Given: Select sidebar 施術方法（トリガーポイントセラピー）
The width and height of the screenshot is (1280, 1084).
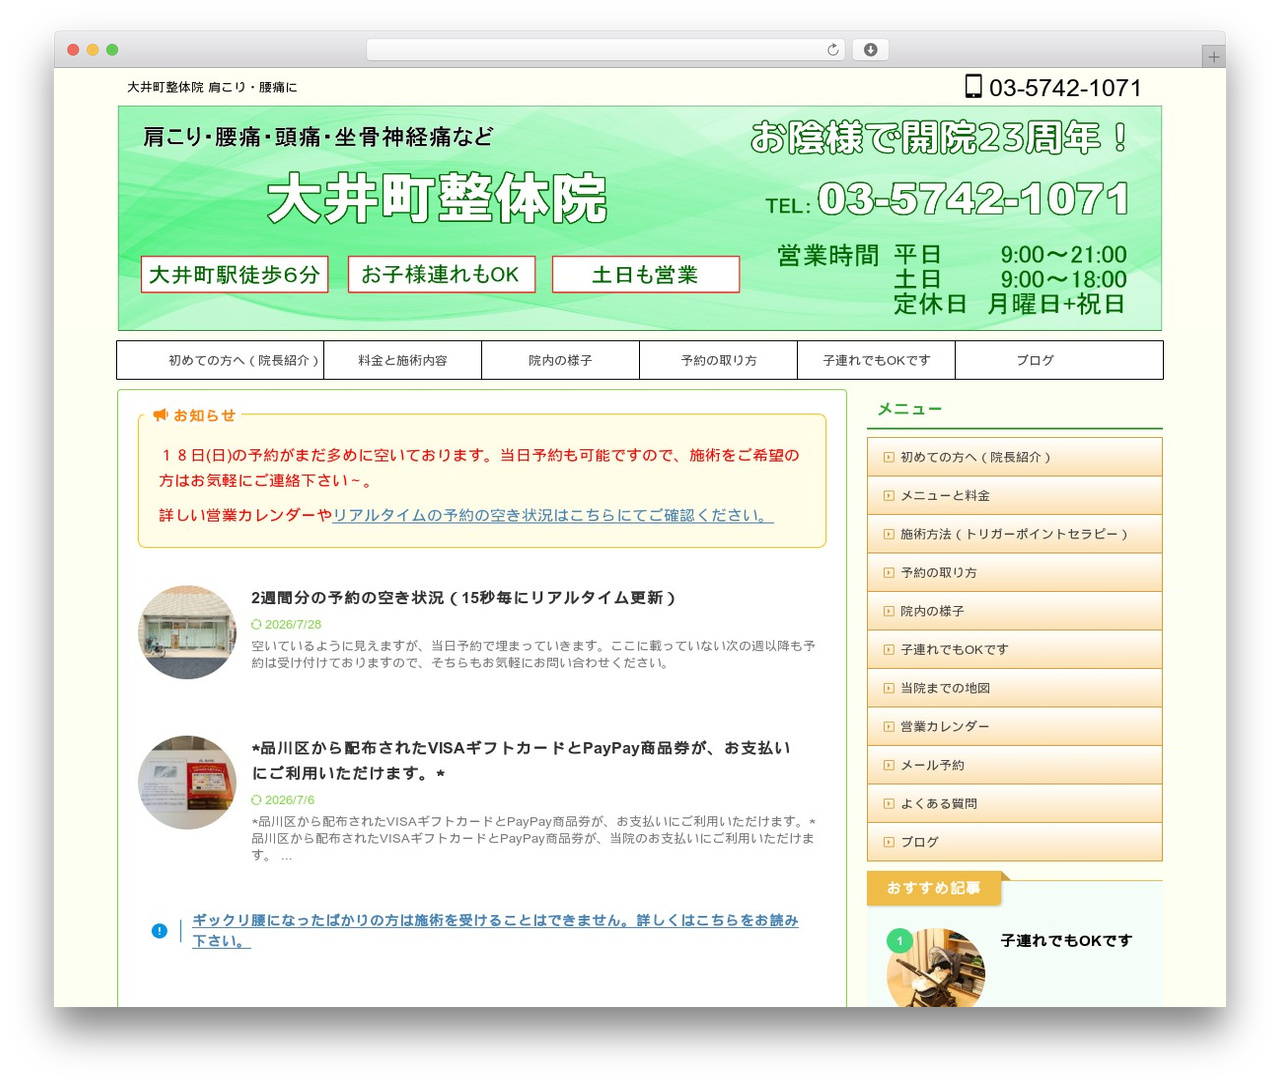Looking at the screenshot, I should tap(1014, 534).
